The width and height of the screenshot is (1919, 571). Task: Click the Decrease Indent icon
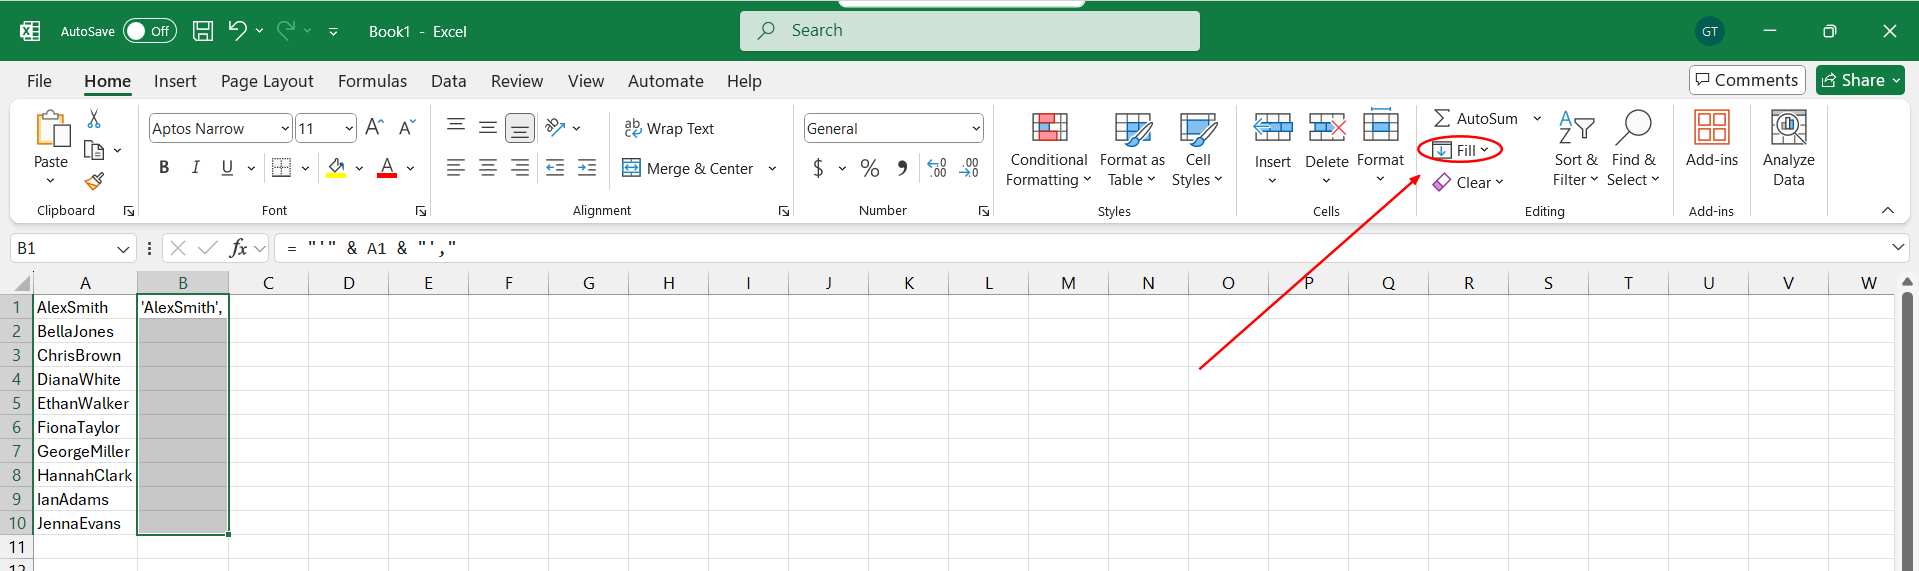point(555,167)
